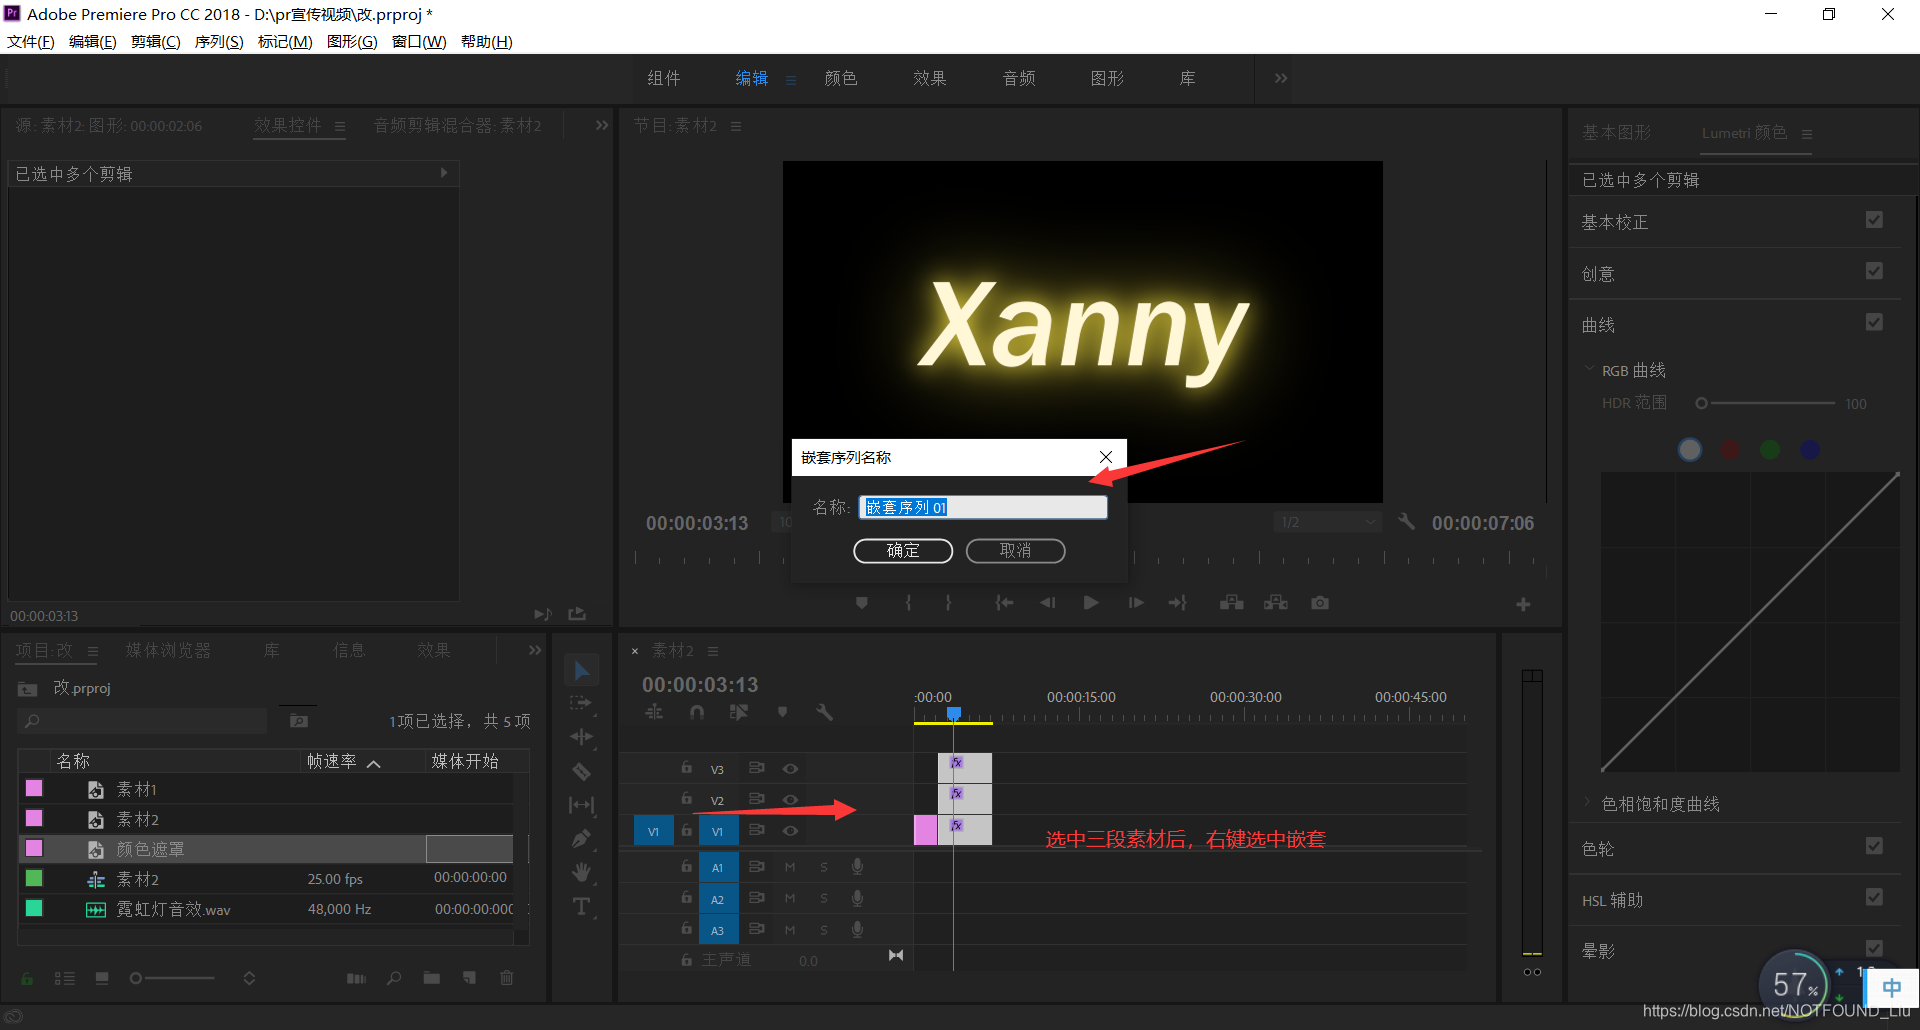Switch to the 颜色 workspace tab
The width and height of the screenshot is (1920, 1030).
(x=841, y=78)
